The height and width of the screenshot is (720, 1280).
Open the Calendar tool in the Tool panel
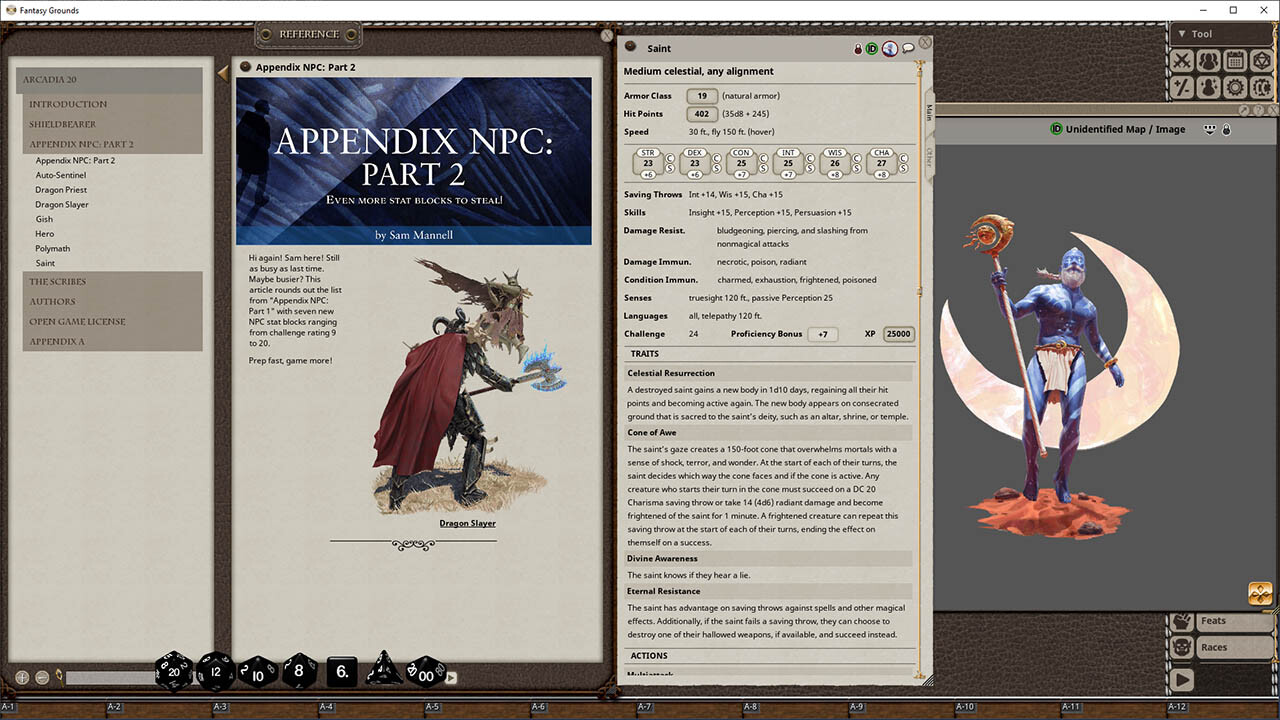pos(1236,60)
